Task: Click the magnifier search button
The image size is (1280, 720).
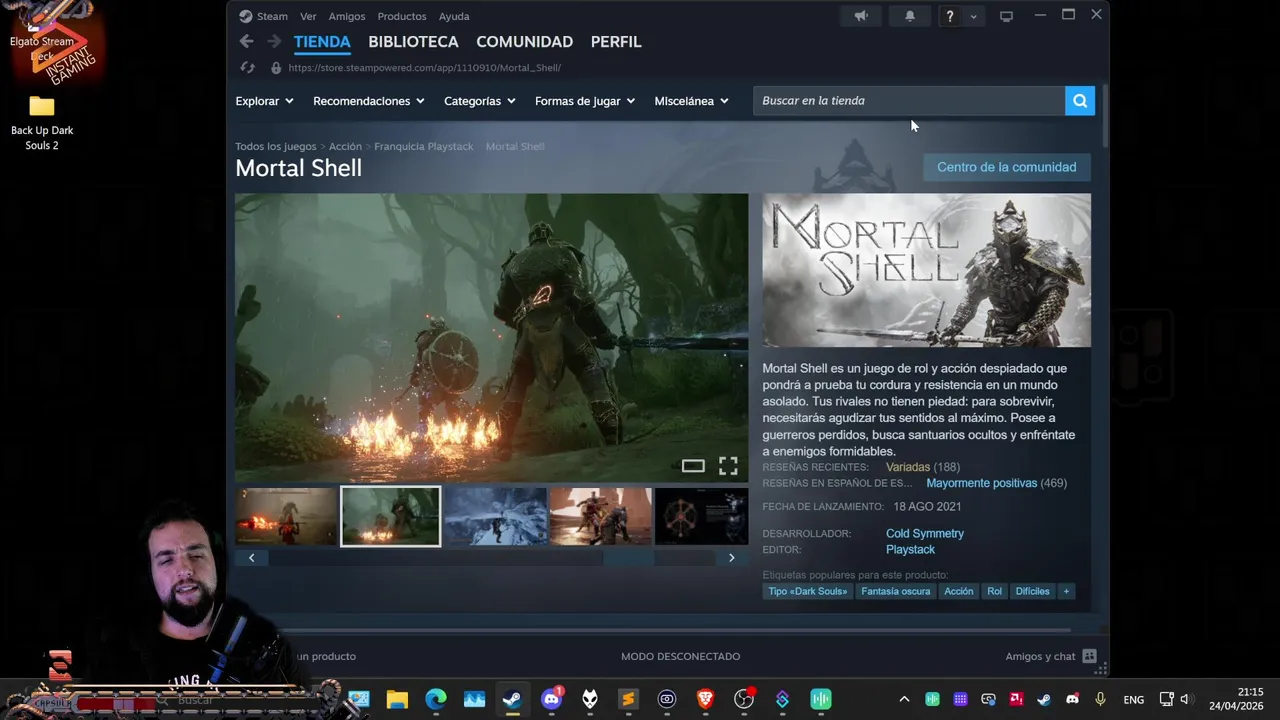Action: [x=1080, y=100]
